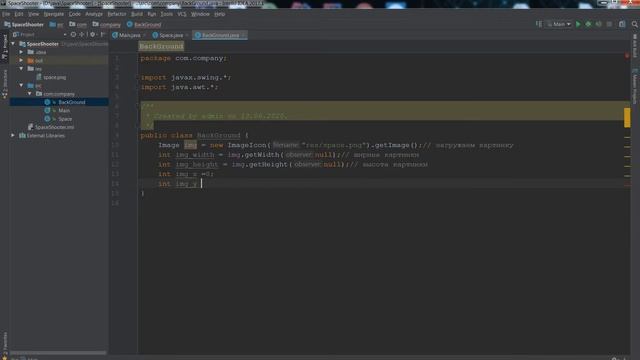Viewport: 640px width, 360px height.
Task: Open the Help menu
Action: pyautogui.click(x=220, y=14)
